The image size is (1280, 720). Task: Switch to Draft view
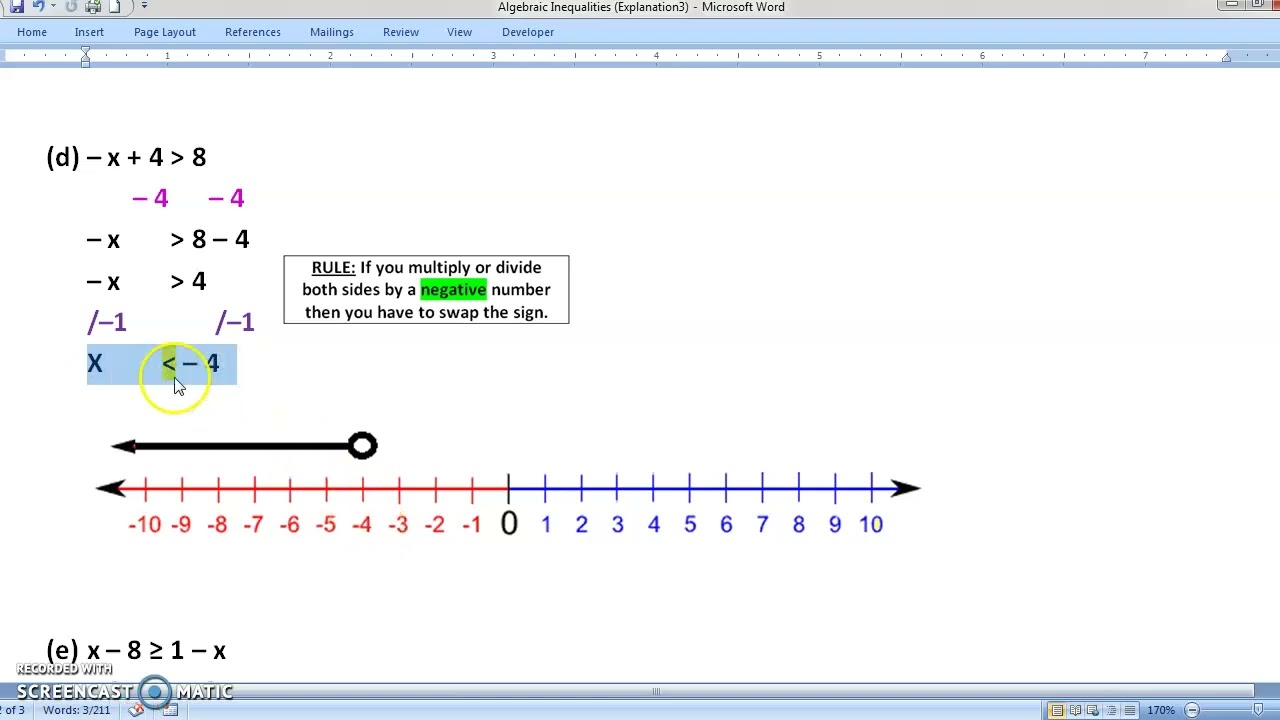tap(1129, 710)
